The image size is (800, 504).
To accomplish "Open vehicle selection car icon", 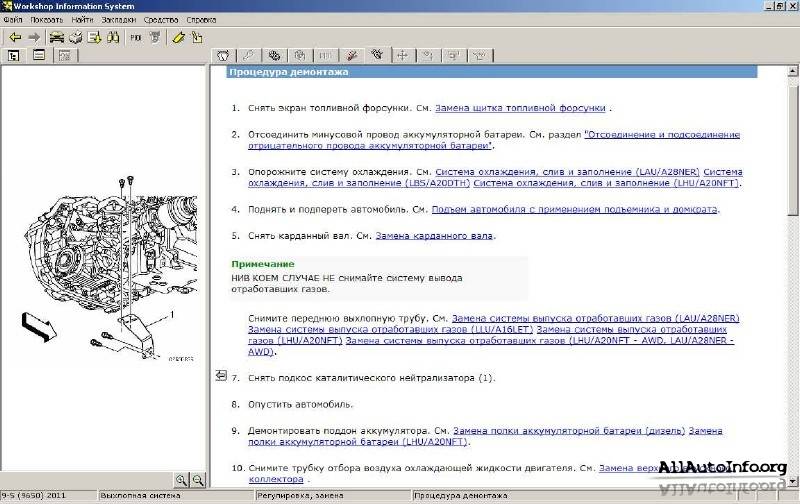I will click(56, 37).
